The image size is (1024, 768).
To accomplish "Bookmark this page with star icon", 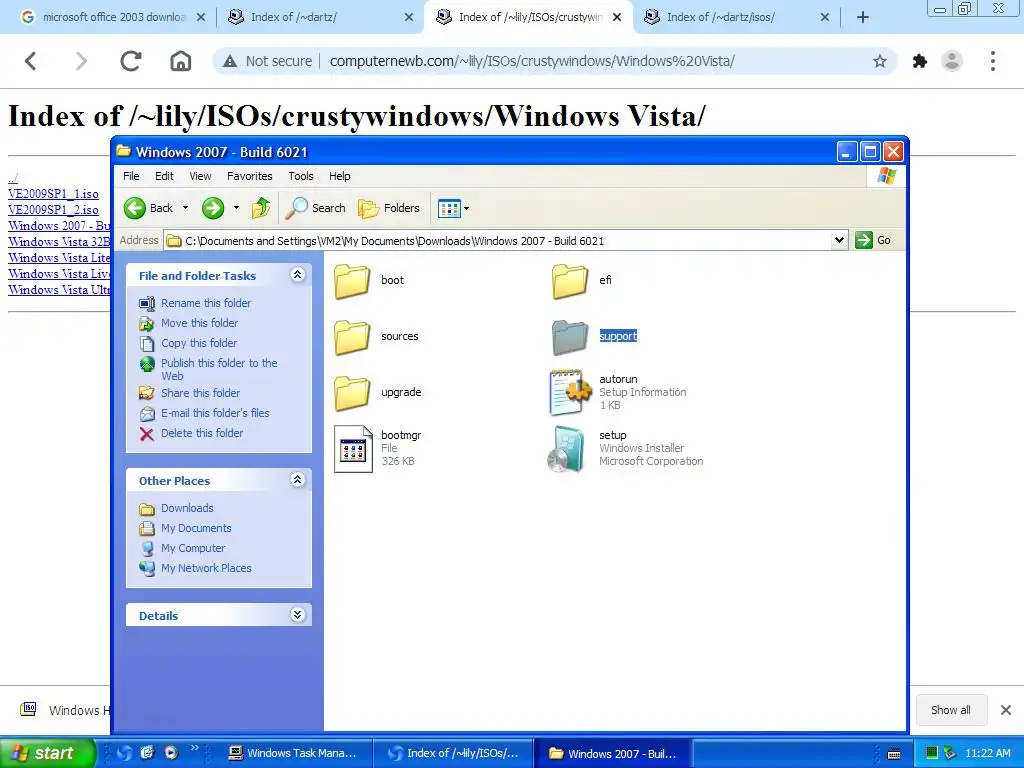I will coord(880,61).
